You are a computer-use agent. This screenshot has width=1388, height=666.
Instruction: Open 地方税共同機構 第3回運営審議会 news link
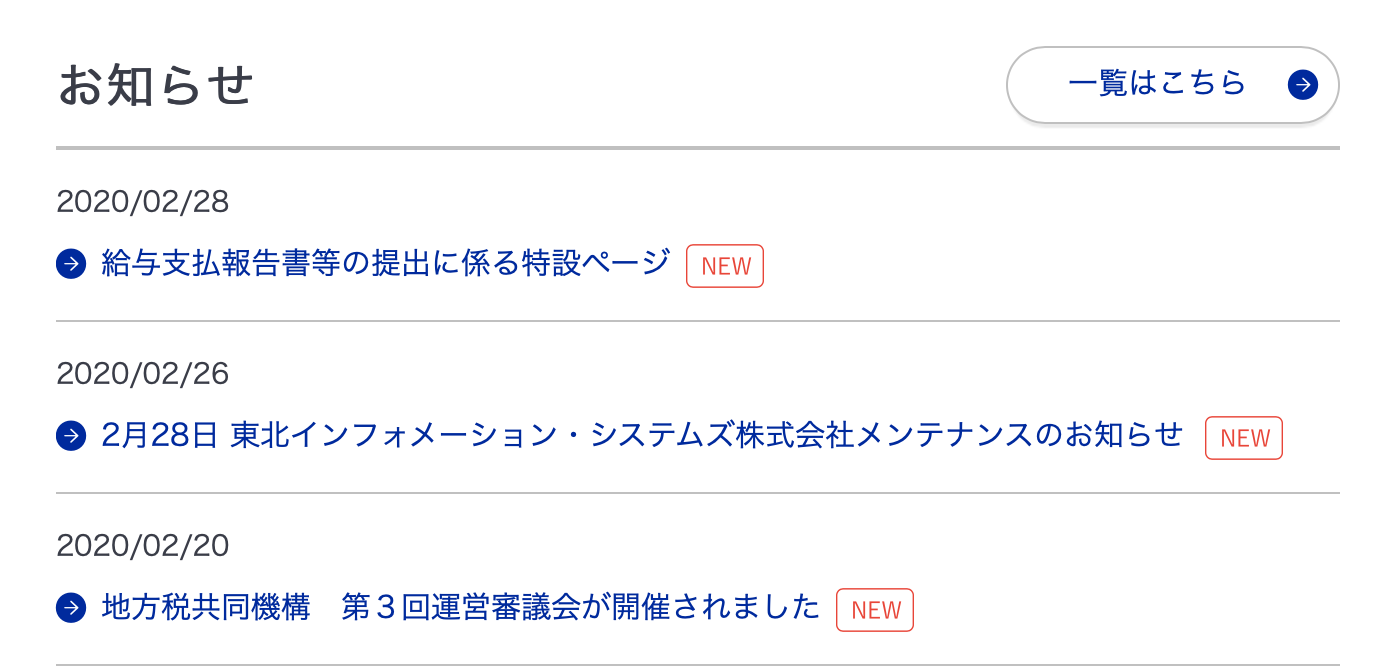(461, 607)
